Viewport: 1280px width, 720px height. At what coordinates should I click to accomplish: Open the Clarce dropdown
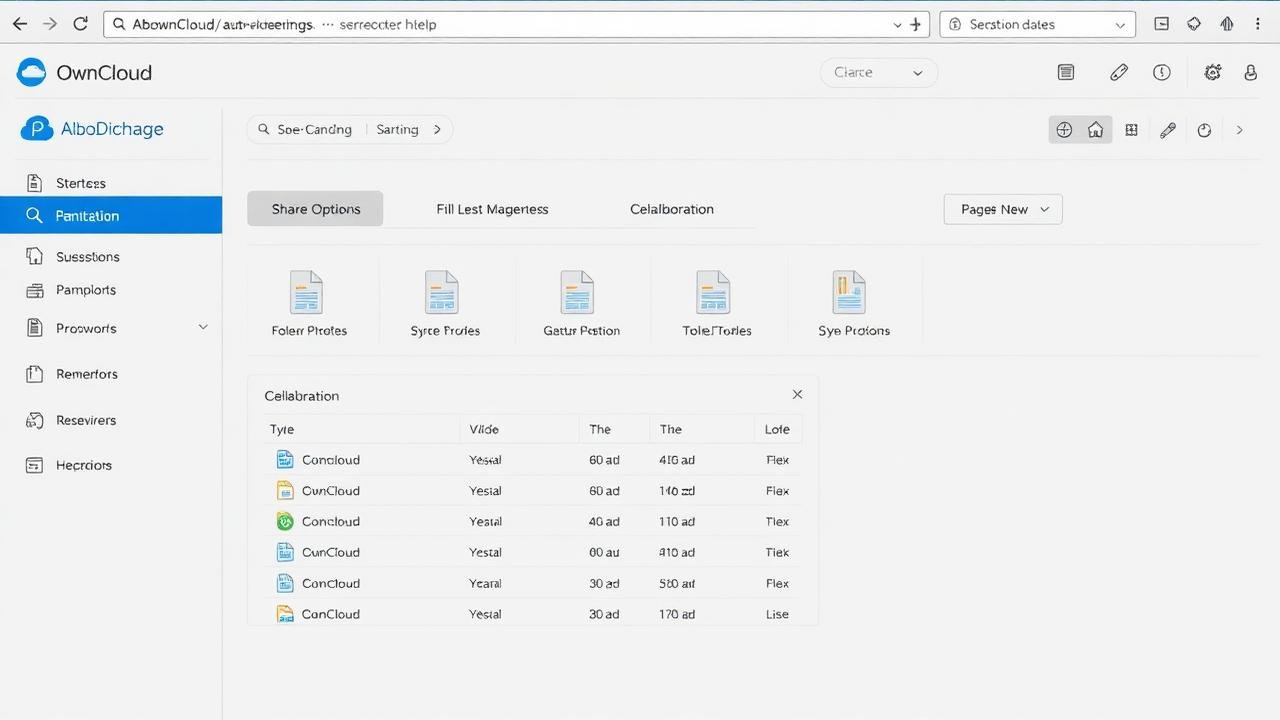[x=879, y=72]
